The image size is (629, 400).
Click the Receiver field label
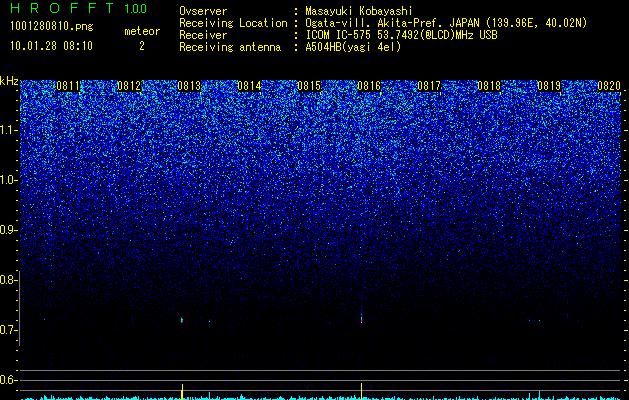coord(203,35)
